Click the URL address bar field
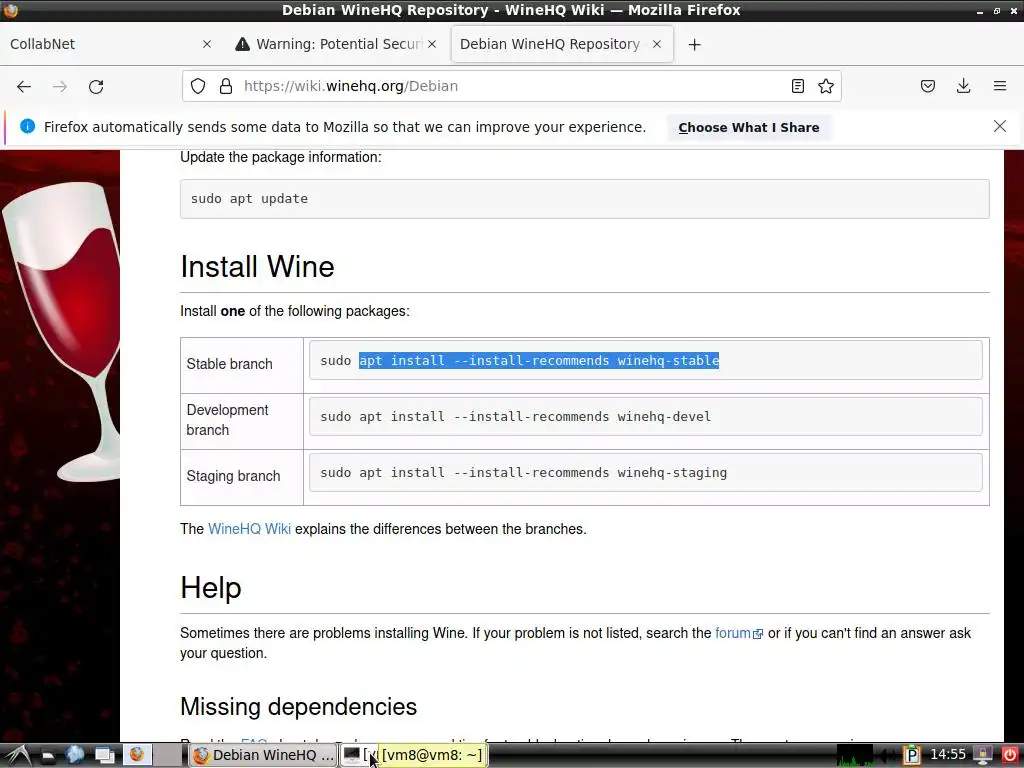The height and width of the screenshot is (768, 1024). pyautogui.click(x=511, y=86)
